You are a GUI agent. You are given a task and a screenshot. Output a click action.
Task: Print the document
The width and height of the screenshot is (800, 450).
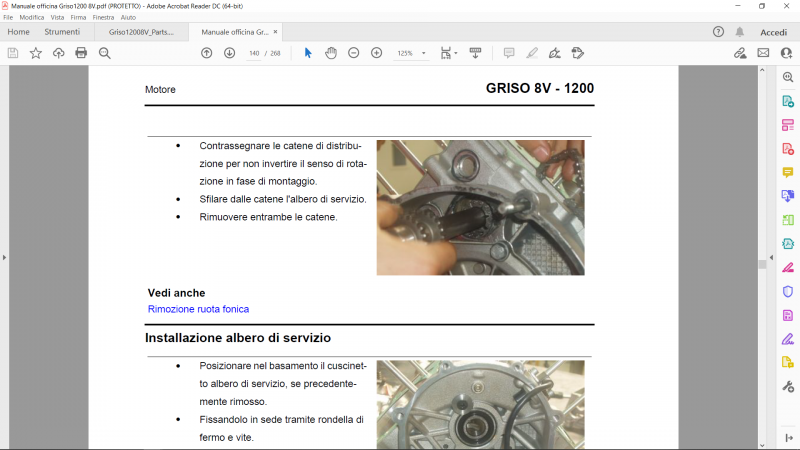point(81,53)
